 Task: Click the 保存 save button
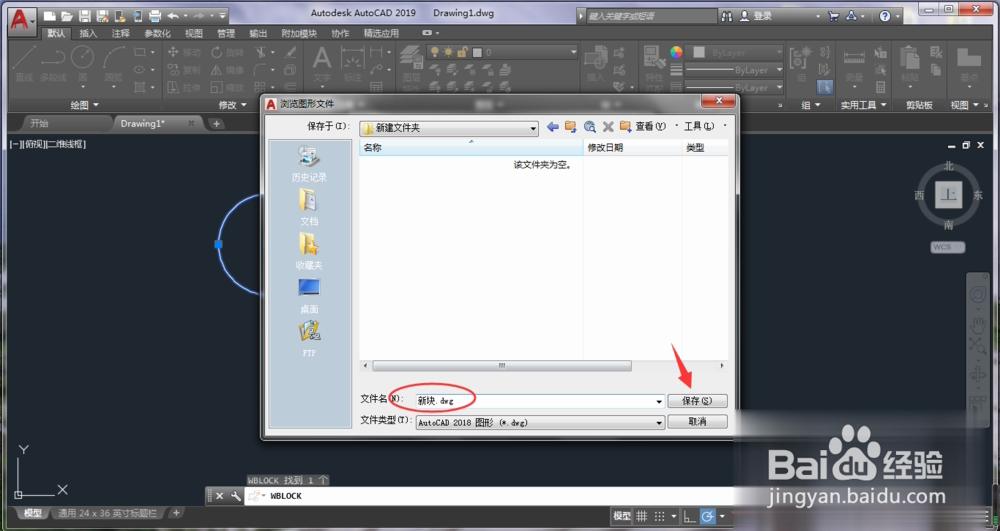tap(697, 401)
